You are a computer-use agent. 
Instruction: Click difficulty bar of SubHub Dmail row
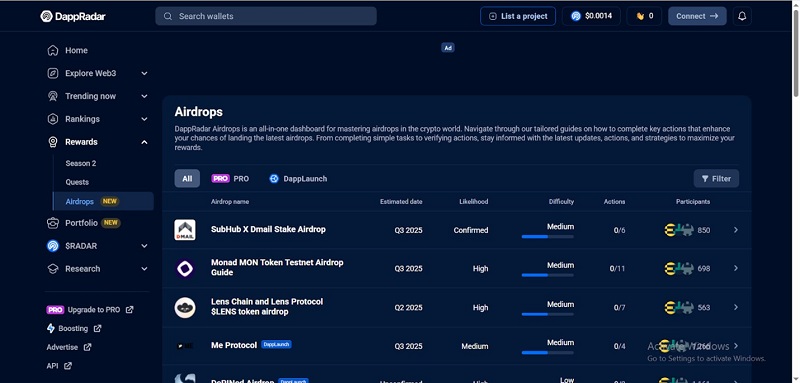click(547, 237)
